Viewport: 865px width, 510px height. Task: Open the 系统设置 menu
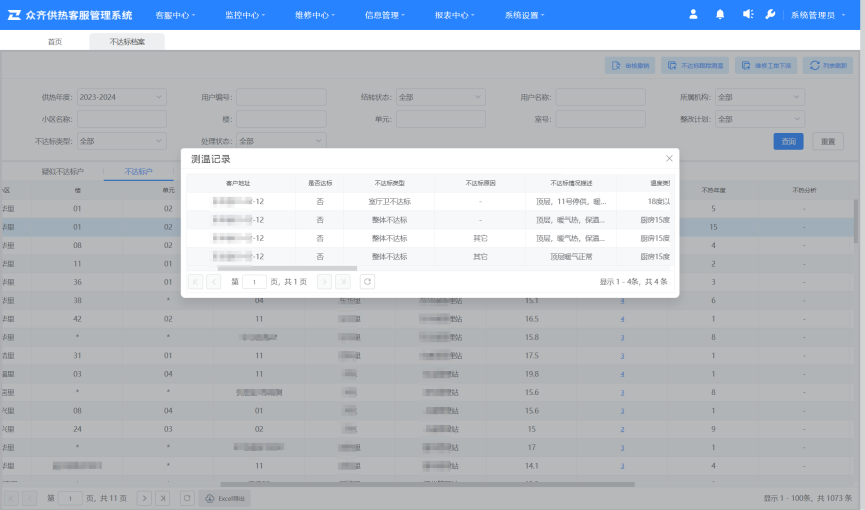[524, 15]
